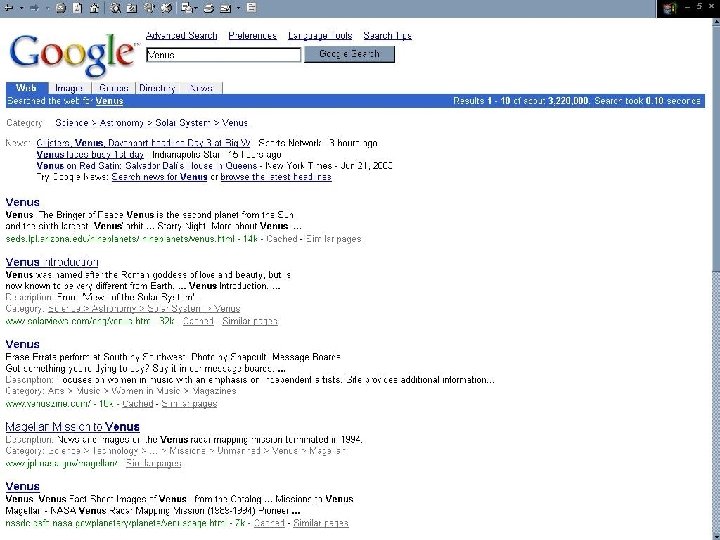The width and height of the screenshot is (720, 540).
Task: Open the Venus result title from nssdc.gsfc.nasa.gov
Action: (x=22, y=486)
